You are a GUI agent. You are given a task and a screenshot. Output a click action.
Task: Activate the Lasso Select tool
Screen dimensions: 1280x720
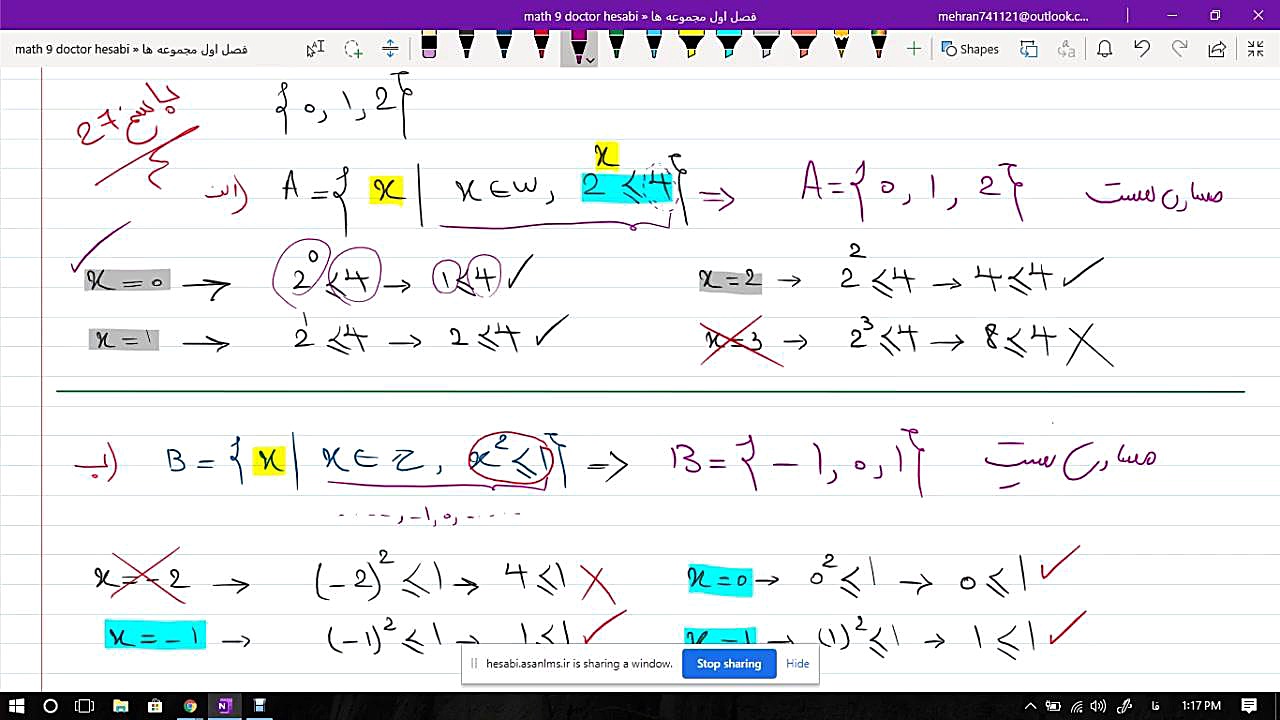(x=353, y=48)
